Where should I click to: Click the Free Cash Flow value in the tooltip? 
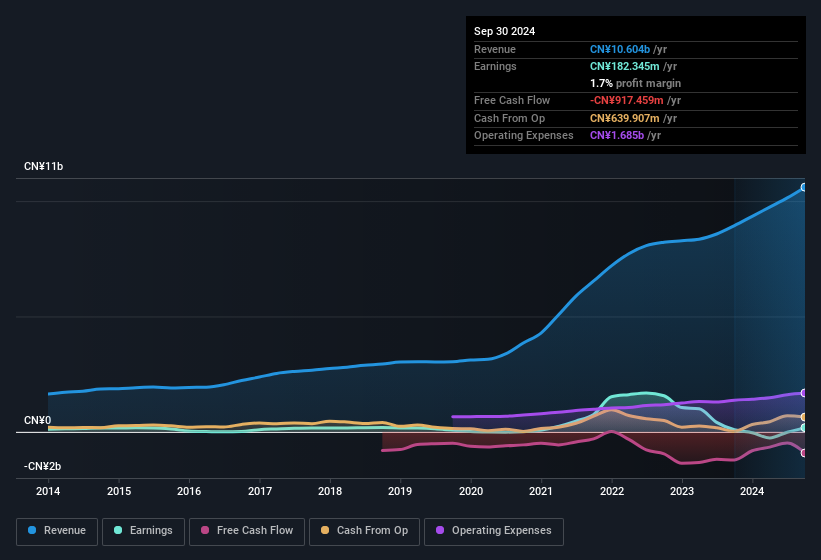(x=626, y=100)
